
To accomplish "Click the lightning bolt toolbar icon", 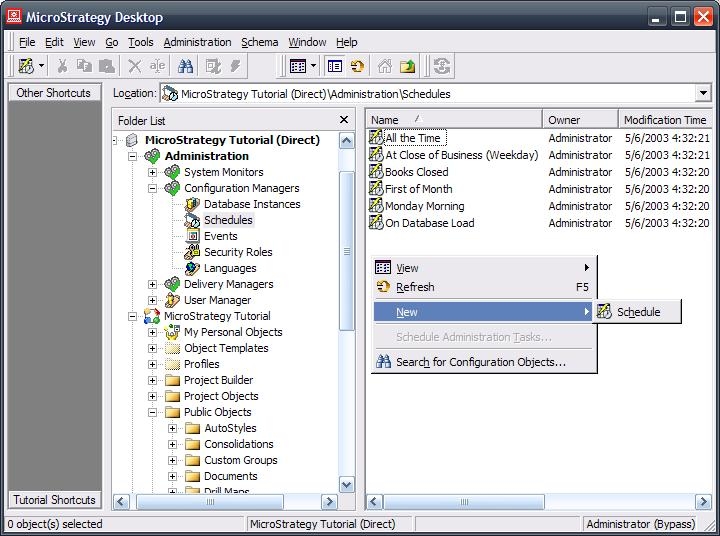I will (x=236, y=67).
